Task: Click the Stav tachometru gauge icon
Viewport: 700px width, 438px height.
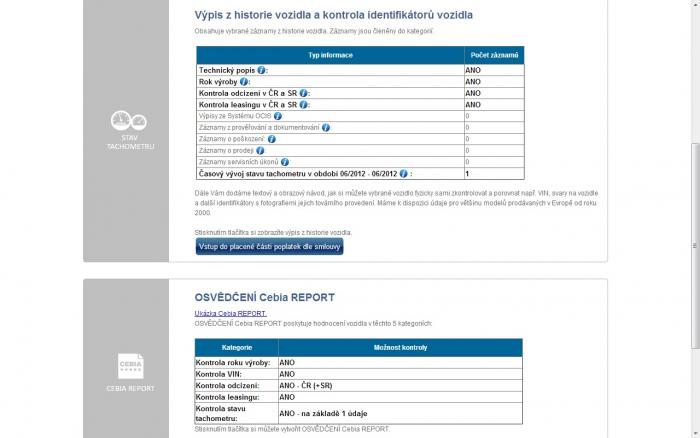Action: pyautogui.click(x=130, y=124)
